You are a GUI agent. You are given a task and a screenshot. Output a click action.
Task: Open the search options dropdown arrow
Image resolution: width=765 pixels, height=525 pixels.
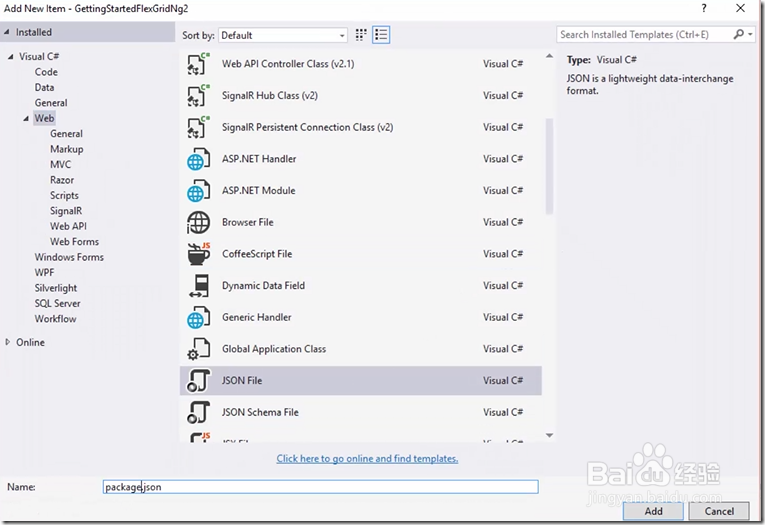[x=750, y=34]
